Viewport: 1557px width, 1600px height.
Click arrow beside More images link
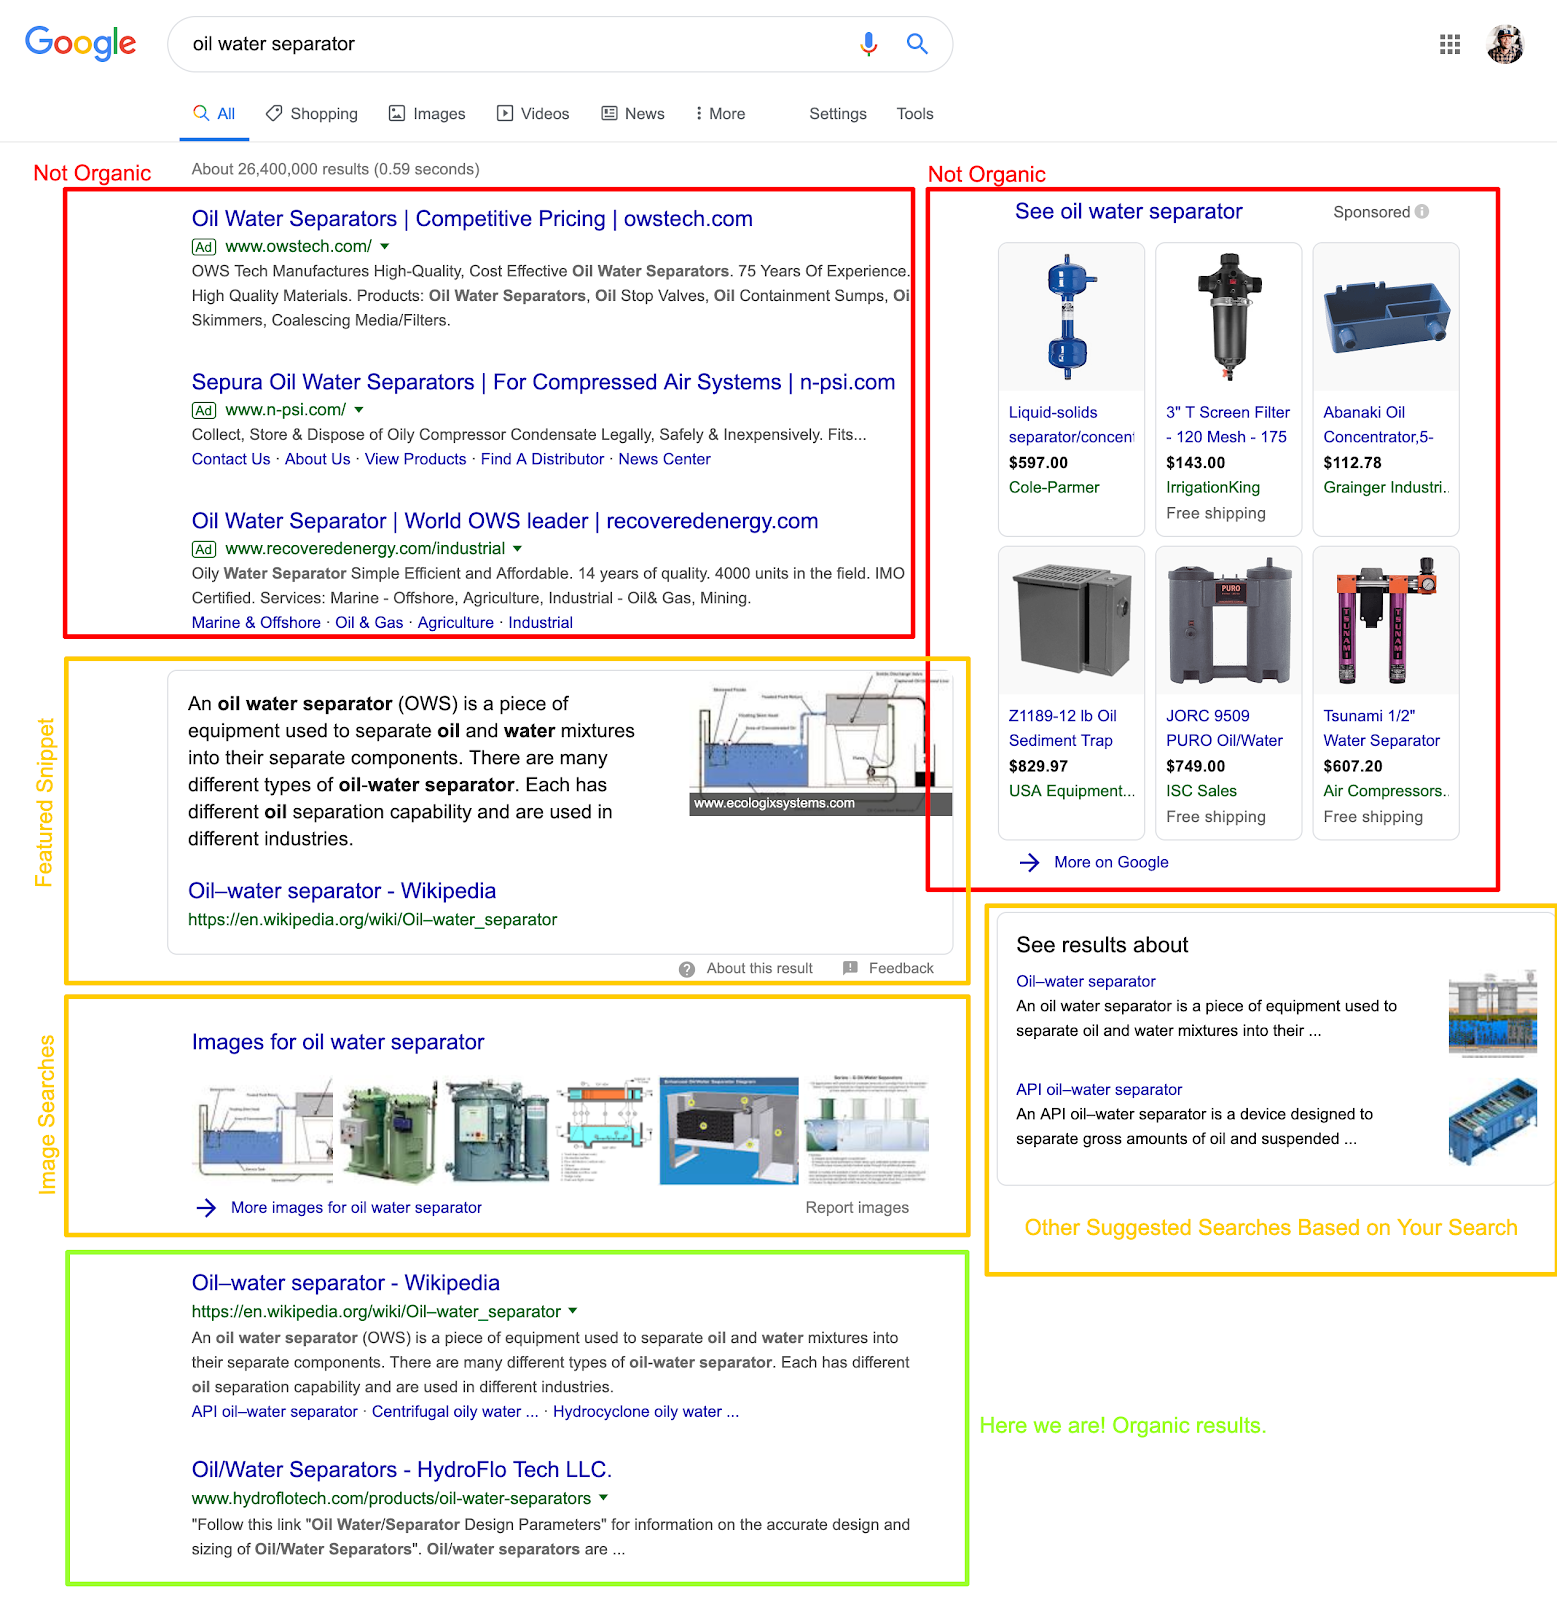click(x=206, y=1208)
